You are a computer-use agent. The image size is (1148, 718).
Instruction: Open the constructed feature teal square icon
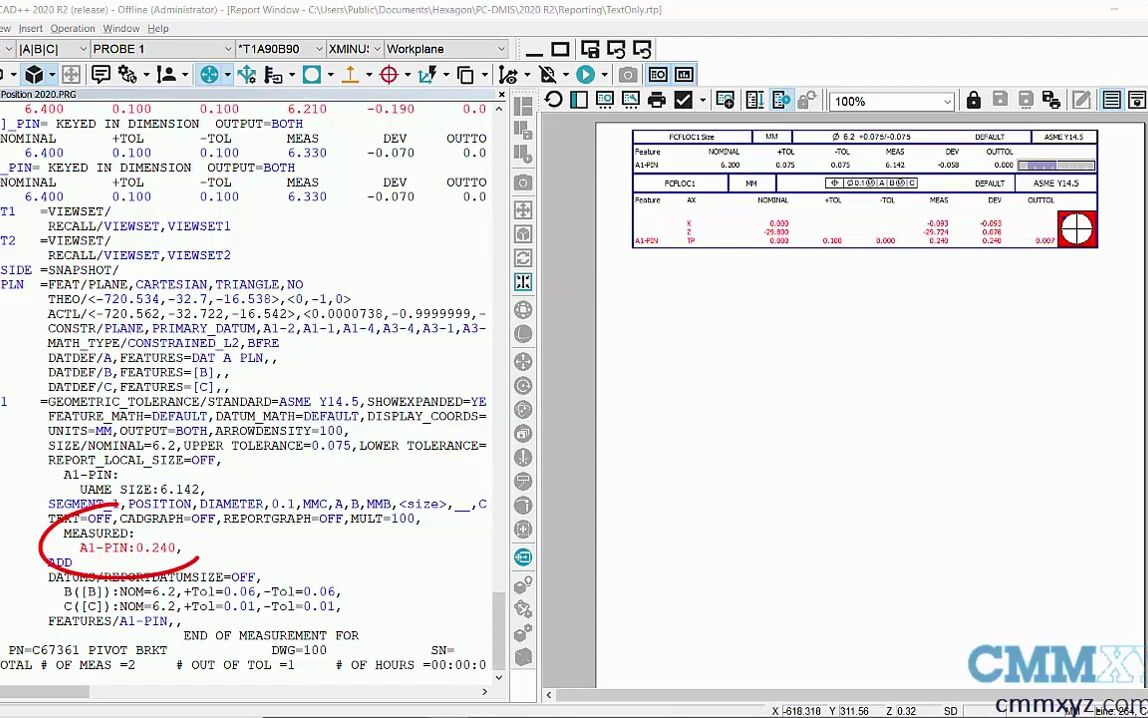click(312, 75)
